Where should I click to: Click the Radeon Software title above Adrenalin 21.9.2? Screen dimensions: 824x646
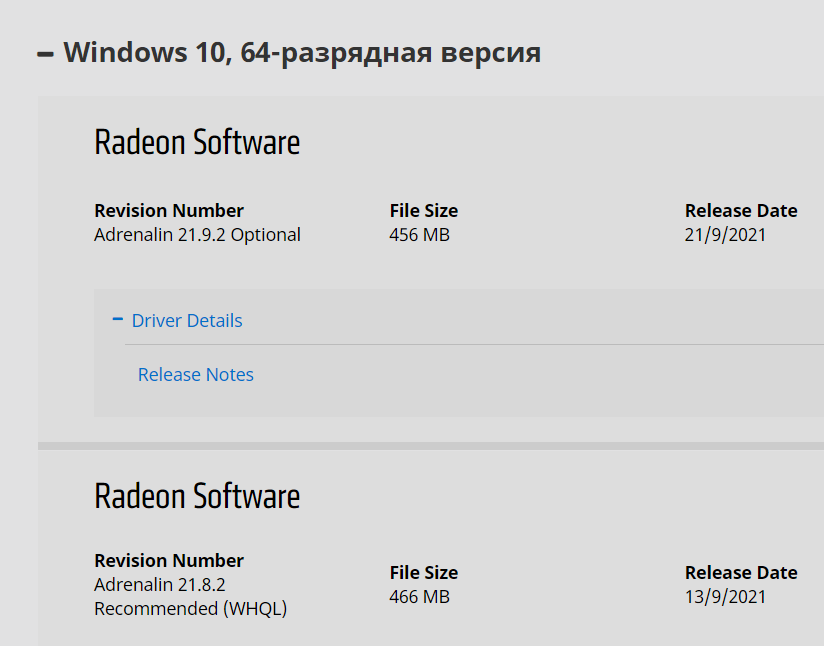(197, 142)
